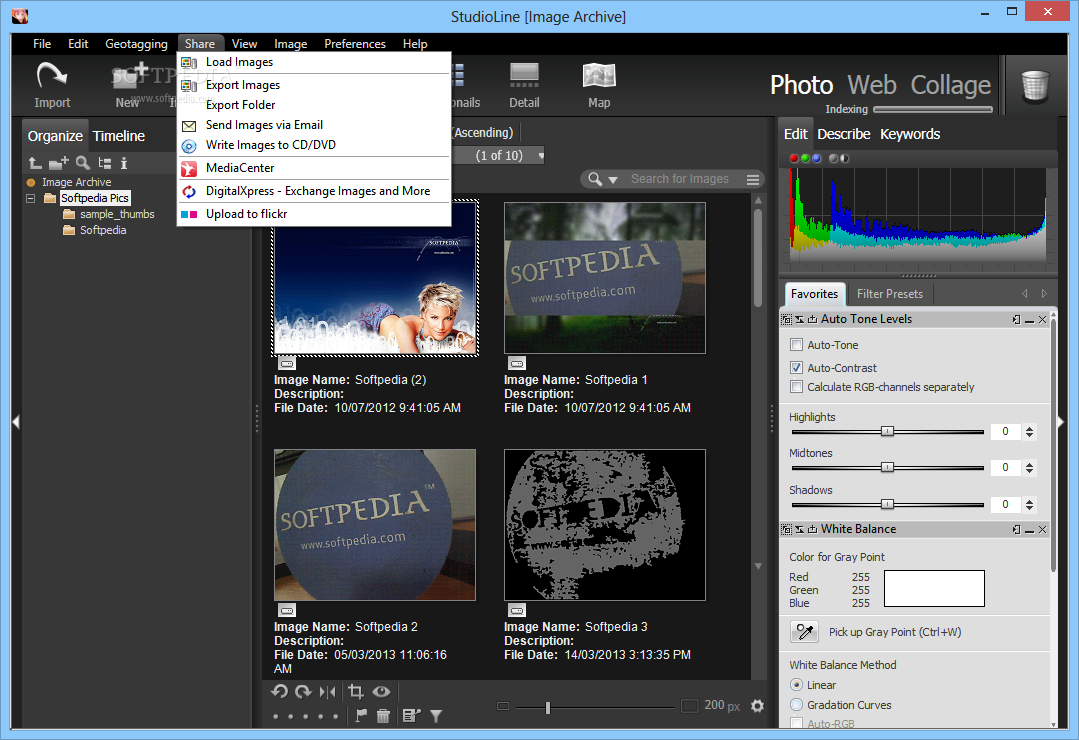Image resolution: width=1079 pixels, height=740 pixels.
Task: Select the Linear white balance method
Action: [796, 685]
